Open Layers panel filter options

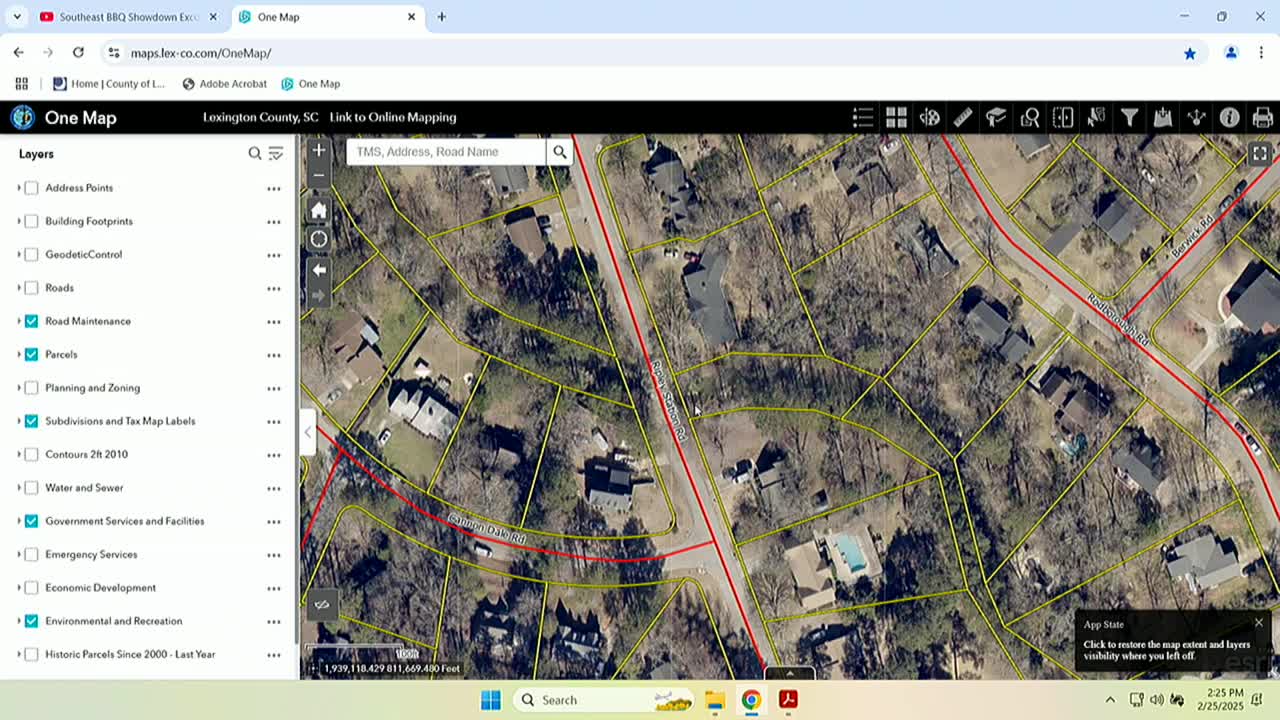[276, 154]
